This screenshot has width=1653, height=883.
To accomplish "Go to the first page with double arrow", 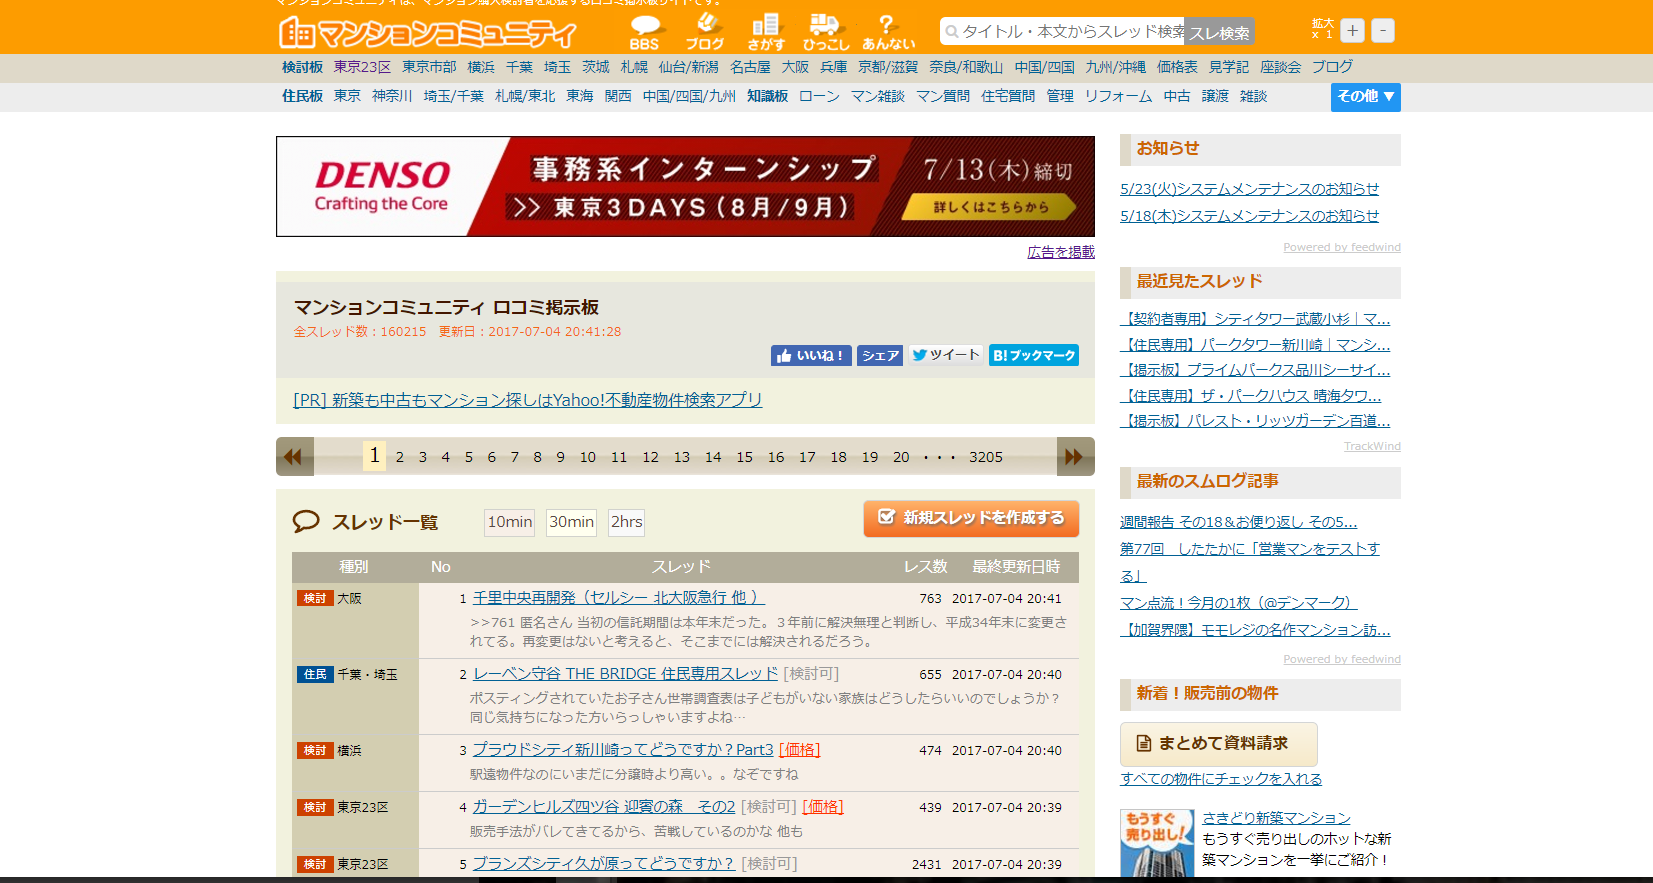I will [294, 457].
